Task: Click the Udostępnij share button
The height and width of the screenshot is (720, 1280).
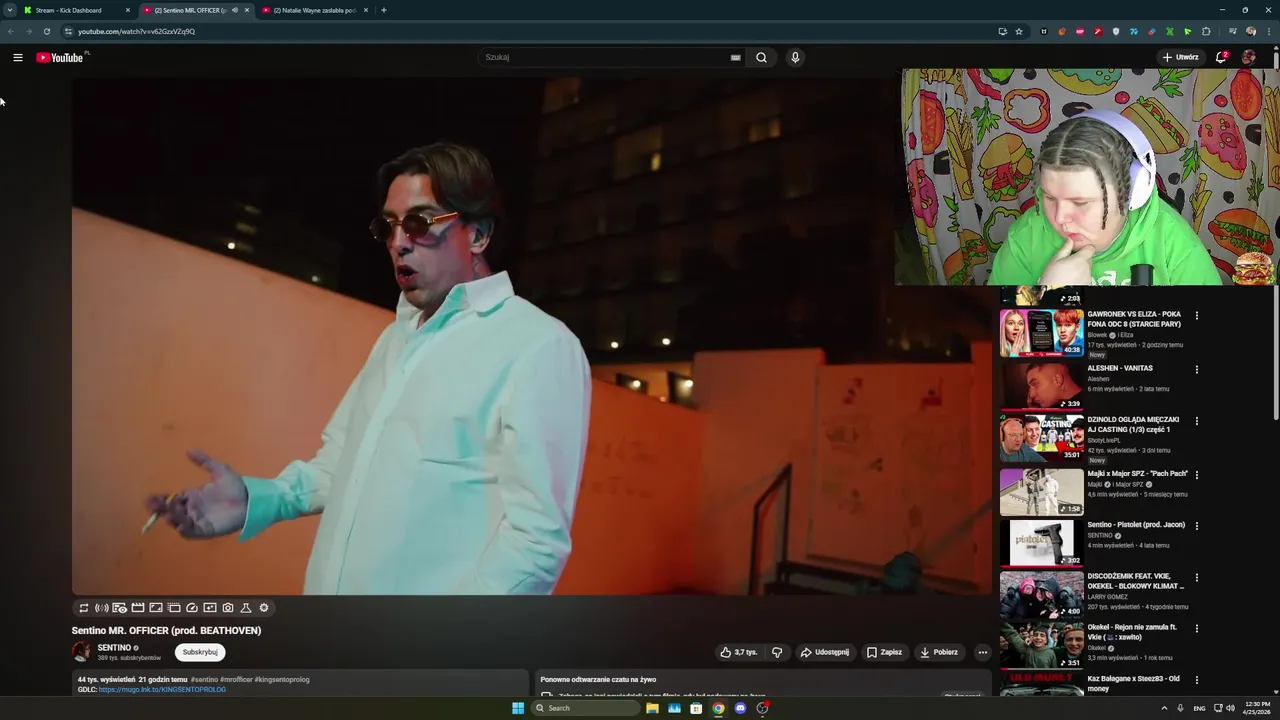Action: [825, 652]
